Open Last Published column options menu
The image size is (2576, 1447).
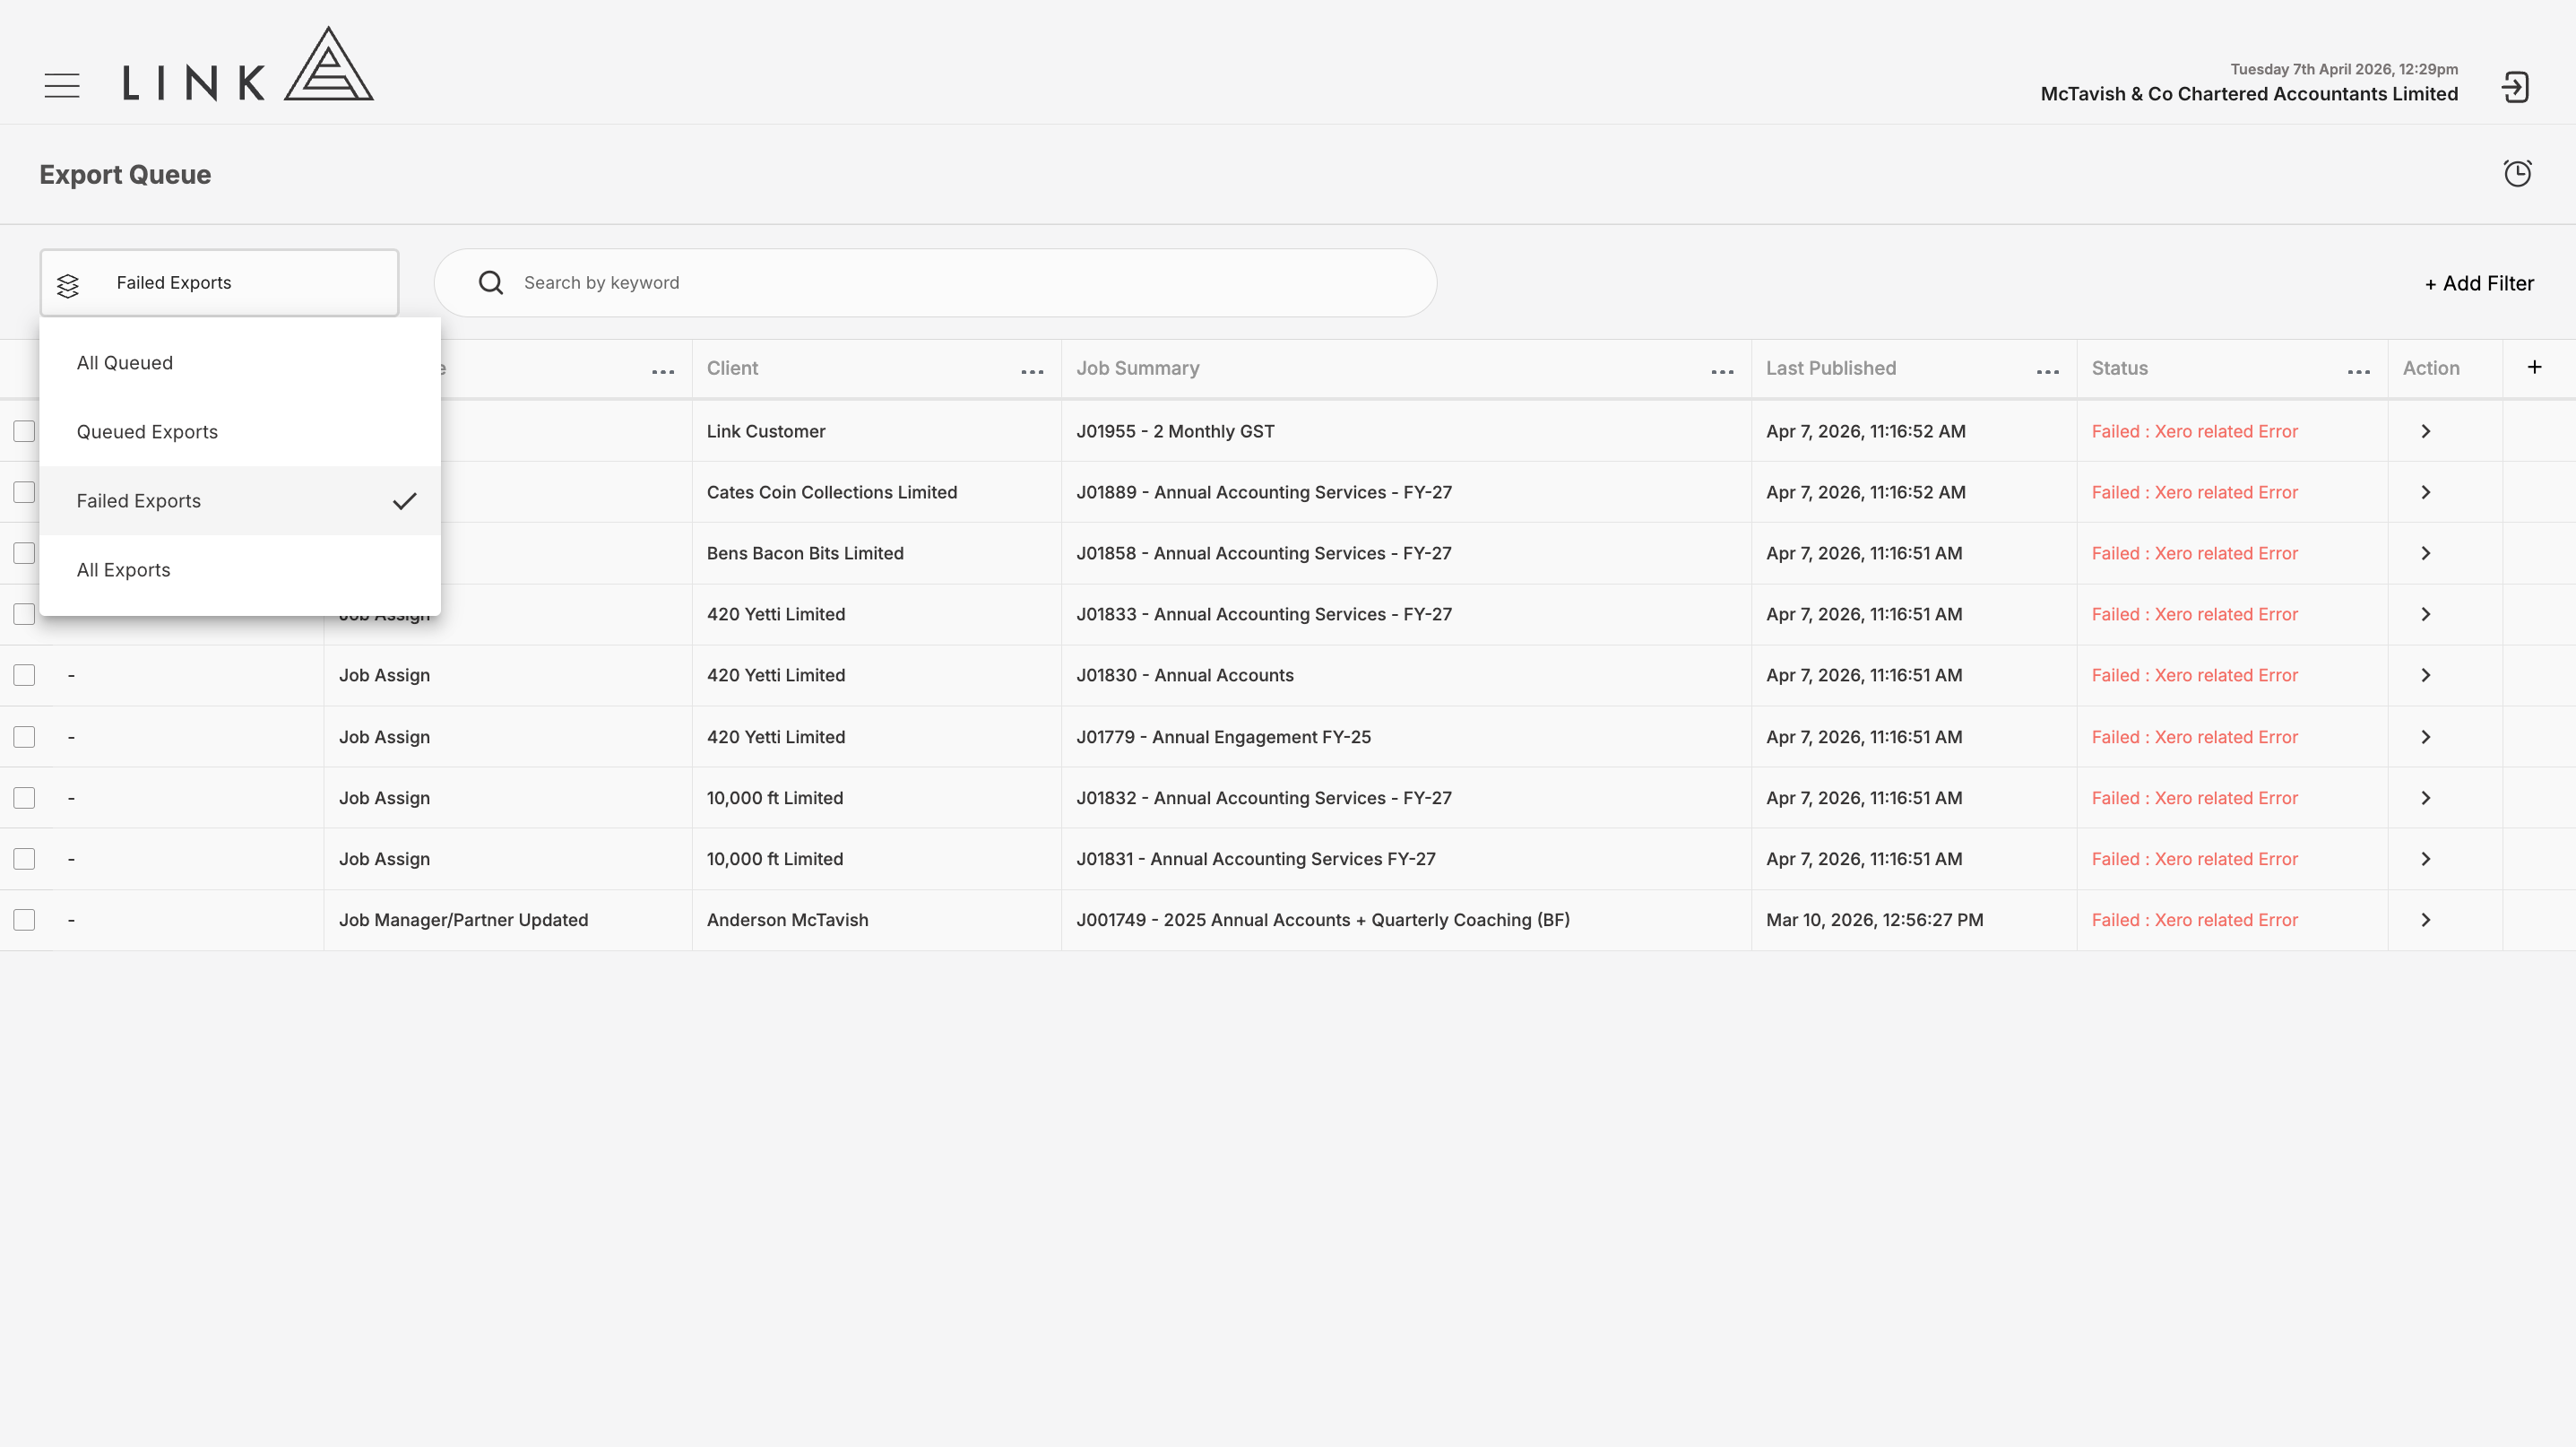coord(2047,372)
